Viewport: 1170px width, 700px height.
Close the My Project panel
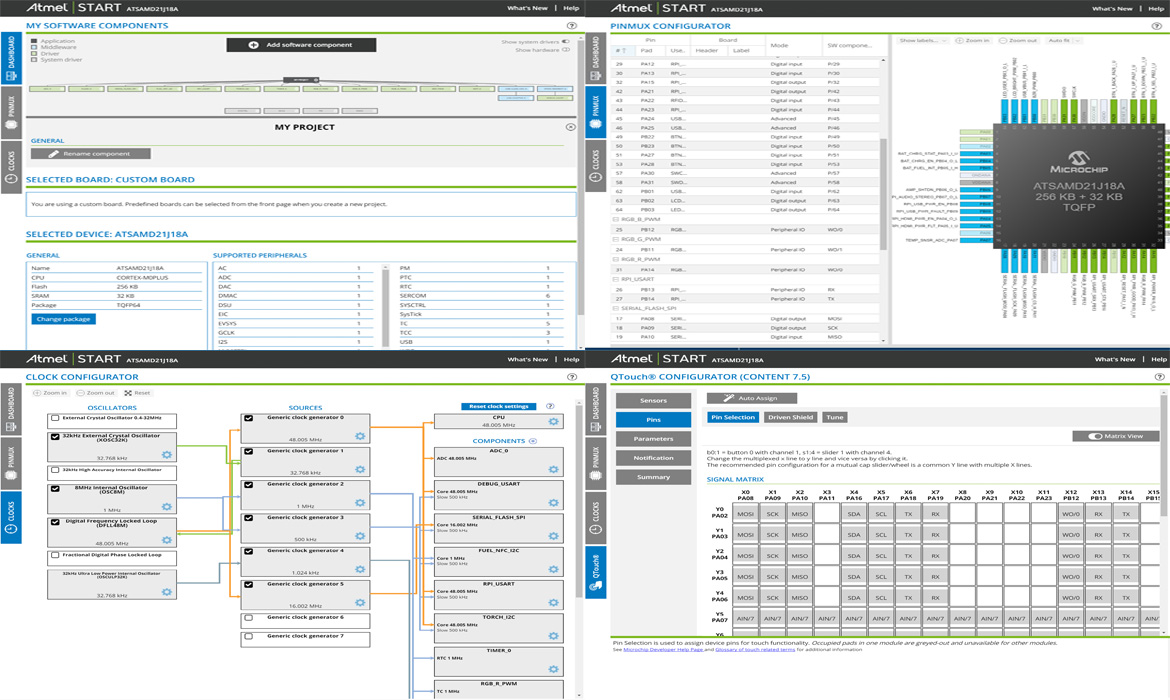click(571, 127)
